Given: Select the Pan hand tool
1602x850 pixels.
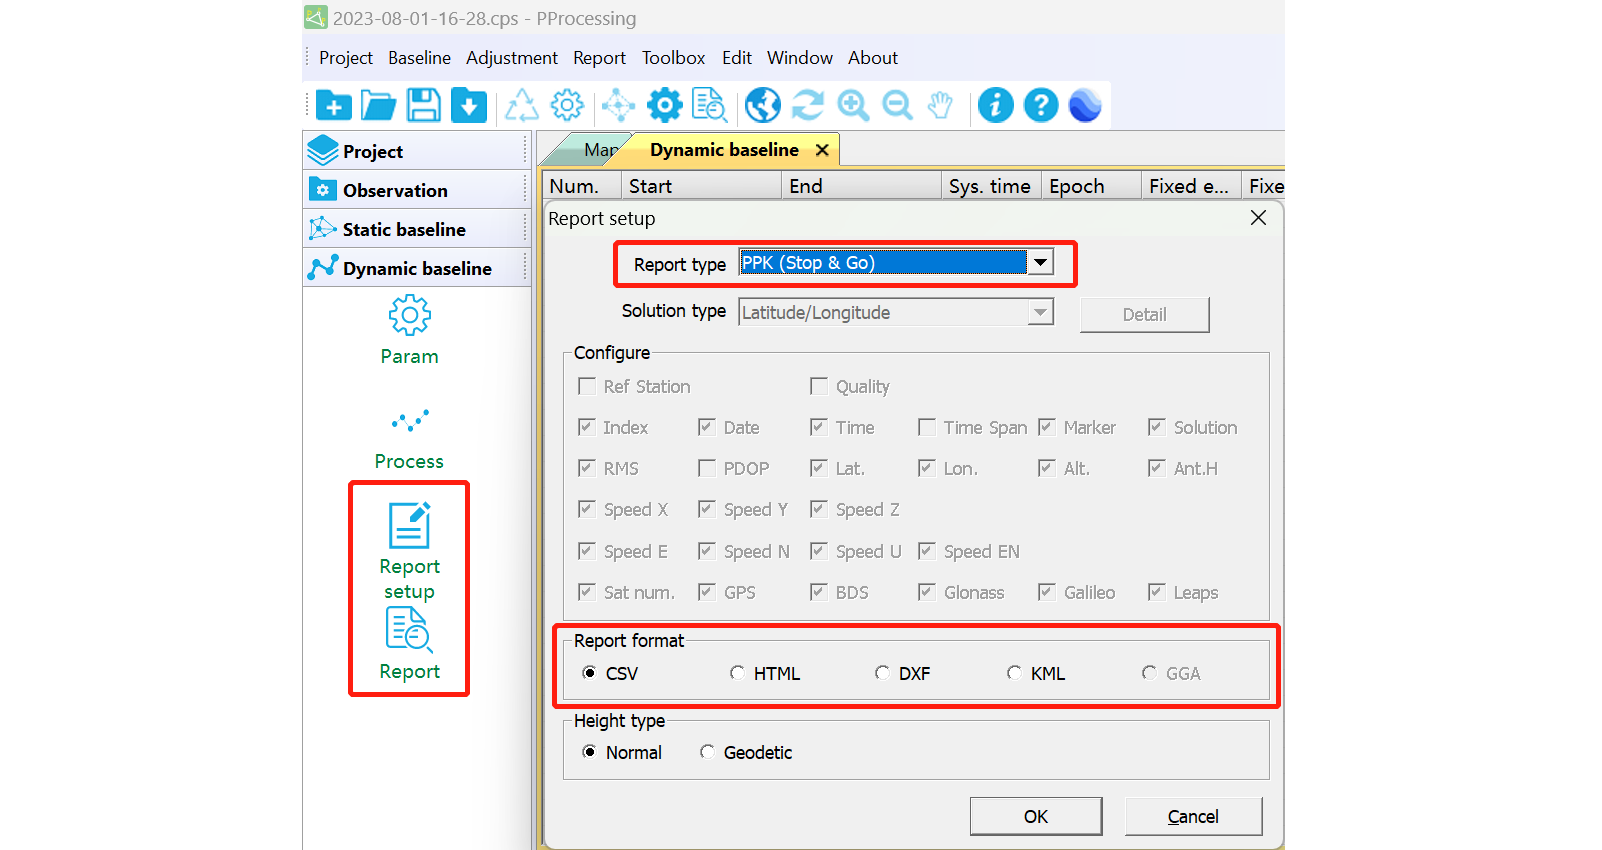Looking at the screenshot, I should [x=940, y=105].
